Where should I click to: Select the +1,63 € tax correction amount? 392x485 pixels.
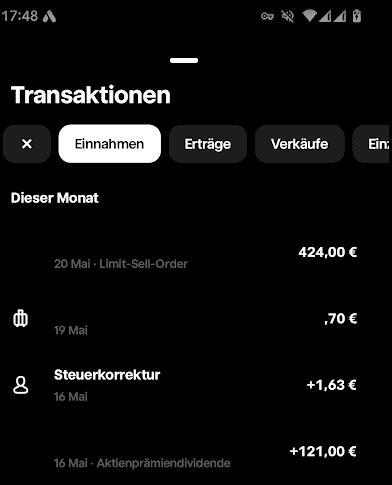[331, 385]
